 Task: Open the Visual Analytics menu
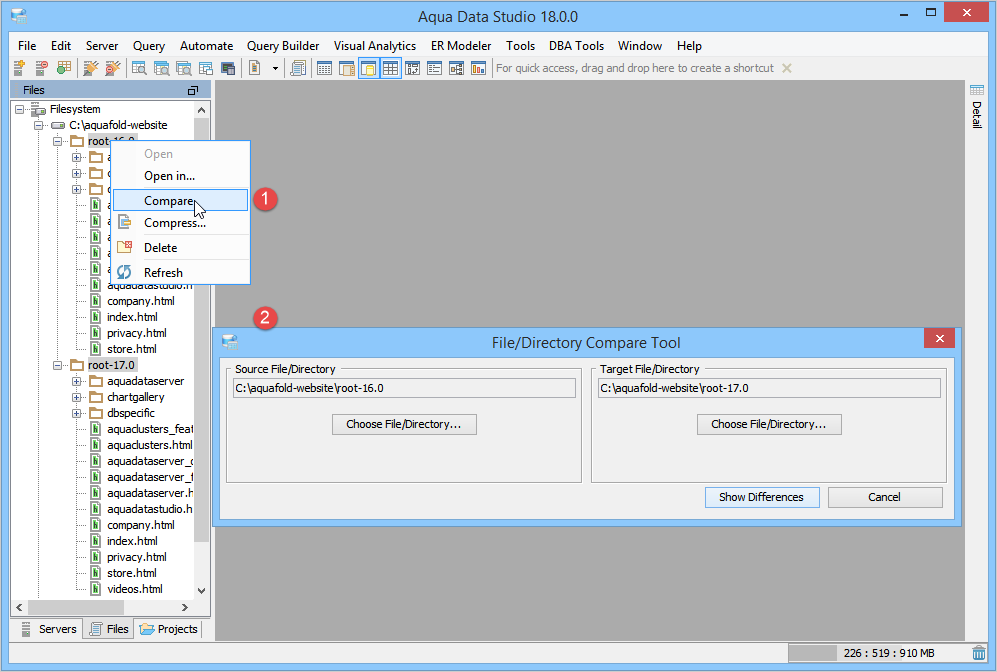pos(375,46)
